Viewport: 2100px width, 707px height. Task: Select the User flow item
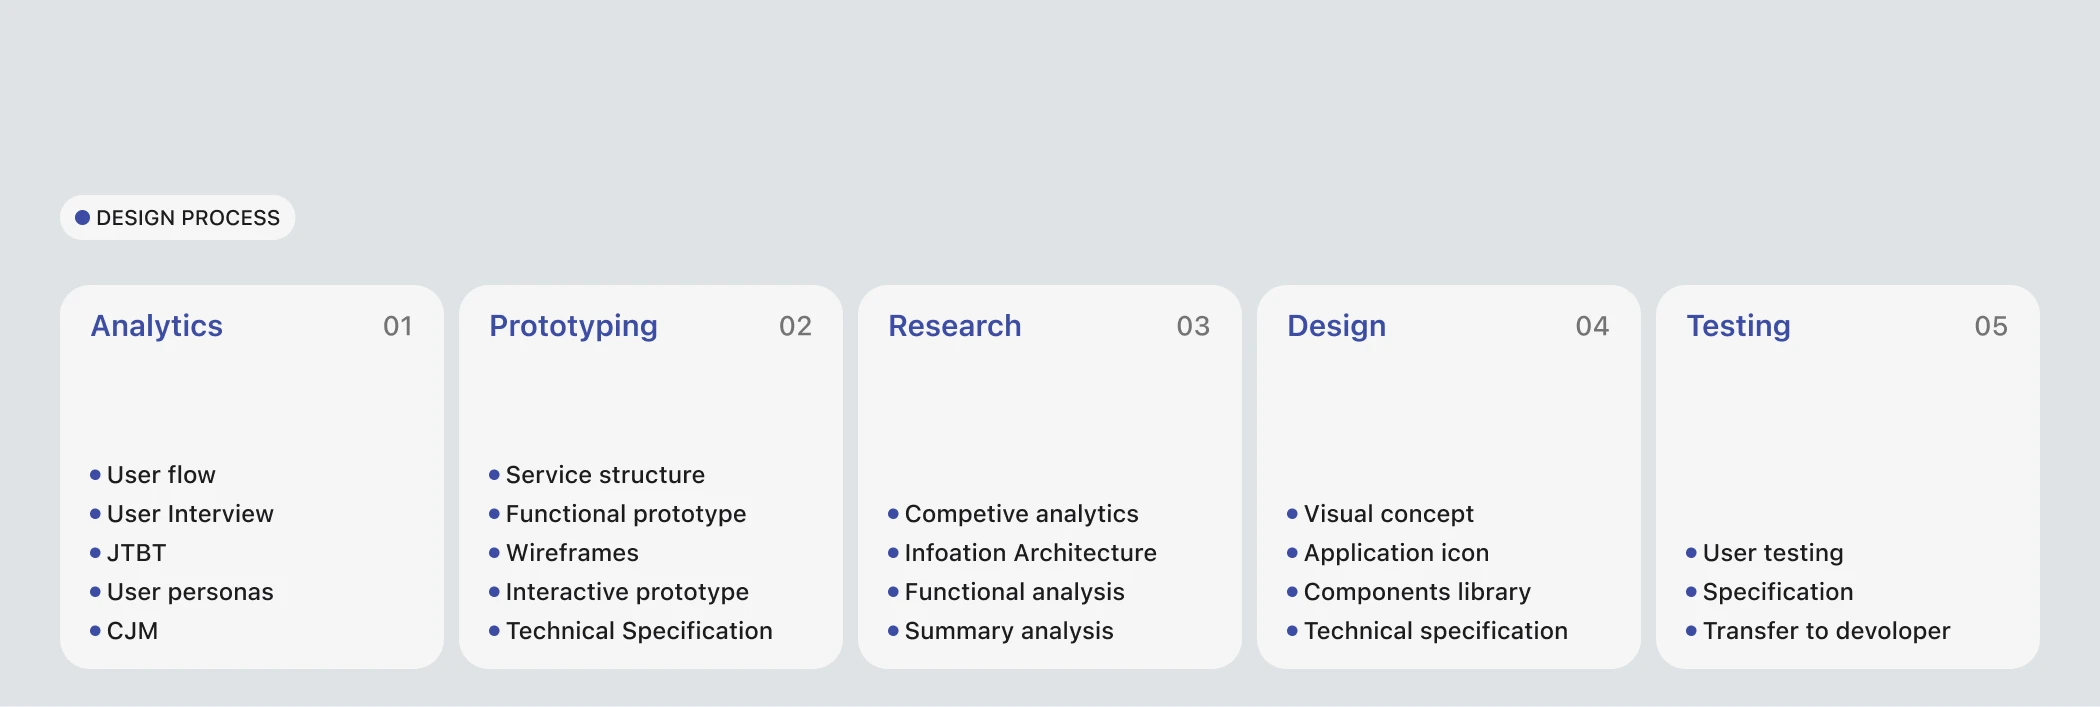pos(160,475)
